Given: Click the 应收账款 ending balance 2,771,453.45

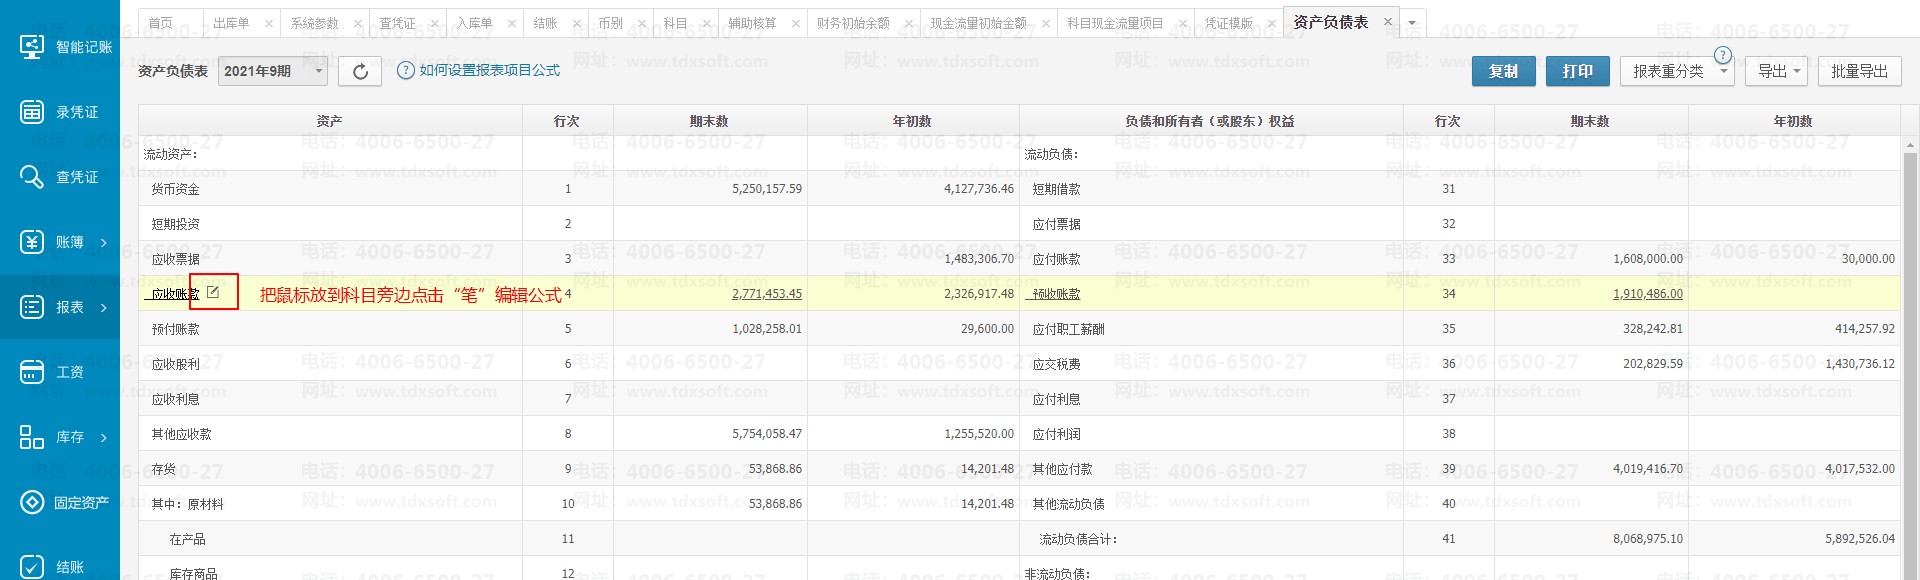Looking at the screenshot, I should pos(766,294).
